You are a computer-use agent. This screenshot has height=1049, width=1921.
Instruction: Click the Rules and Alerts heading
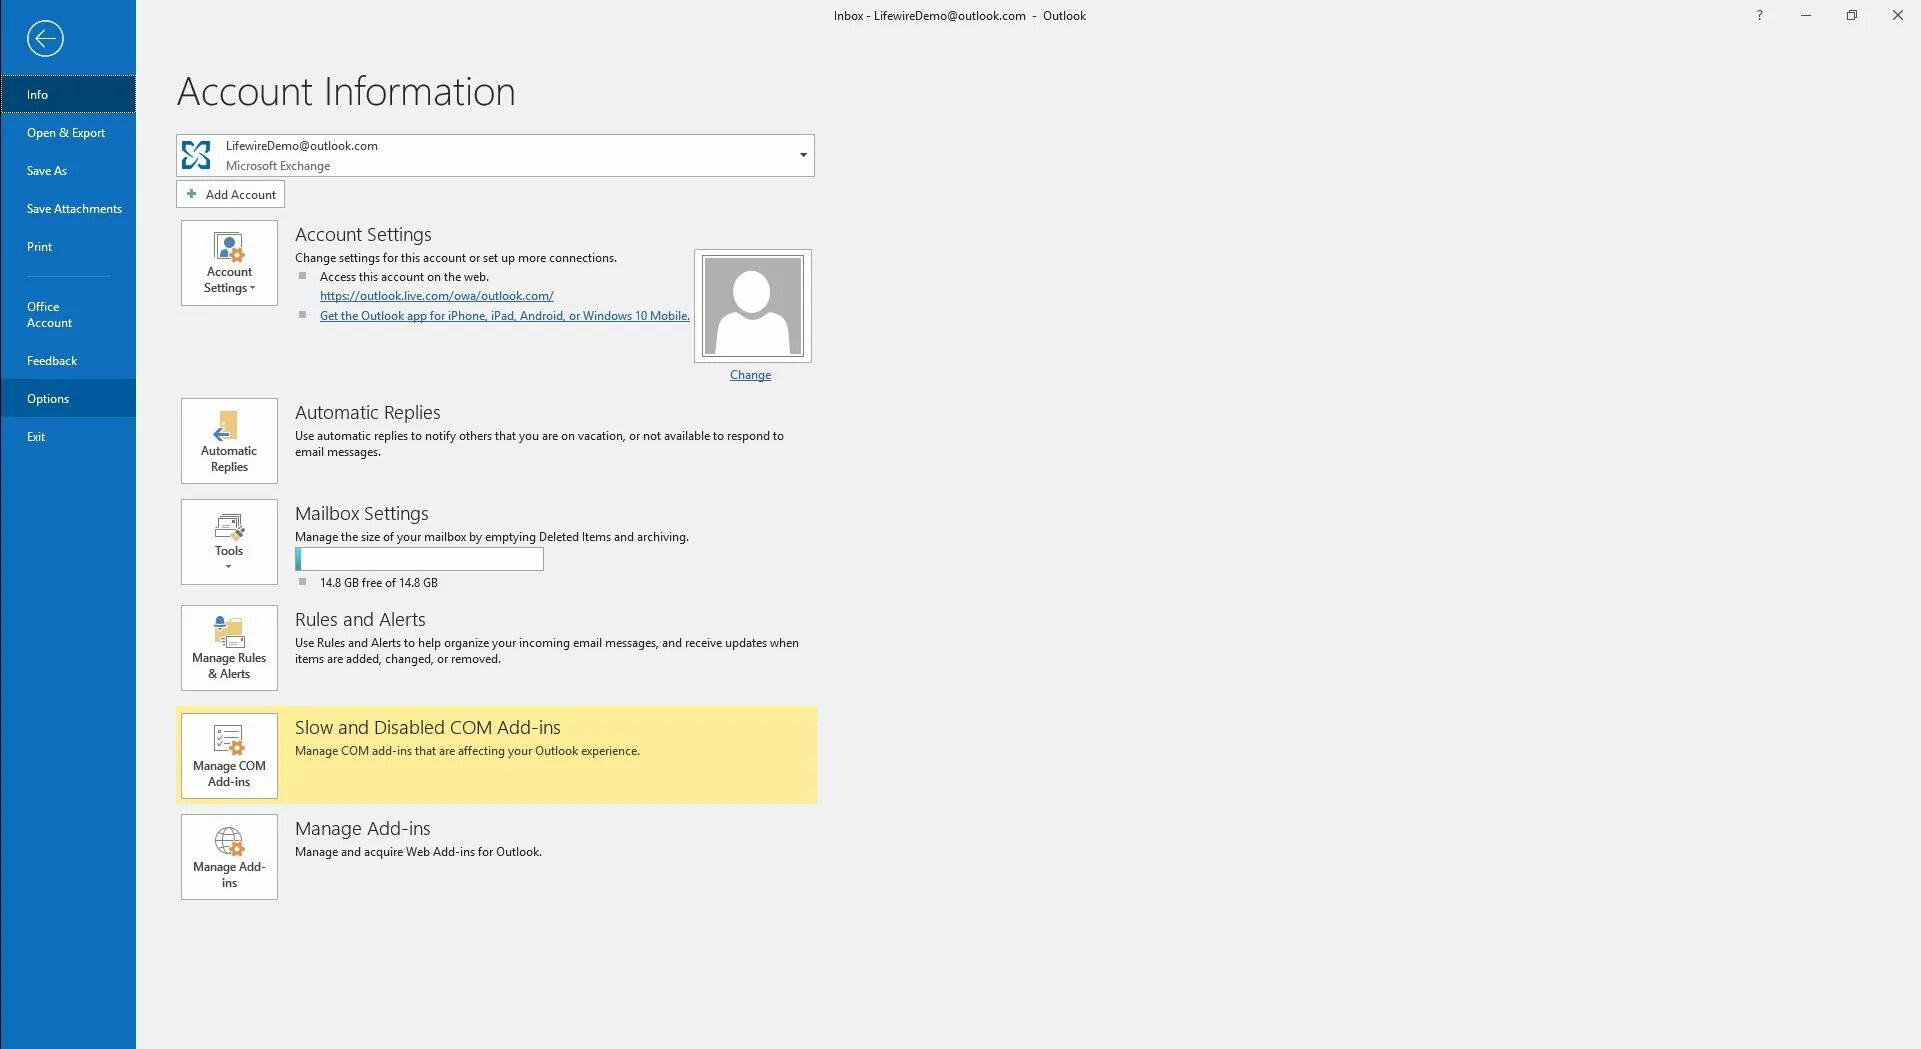(x=360, y=620)
